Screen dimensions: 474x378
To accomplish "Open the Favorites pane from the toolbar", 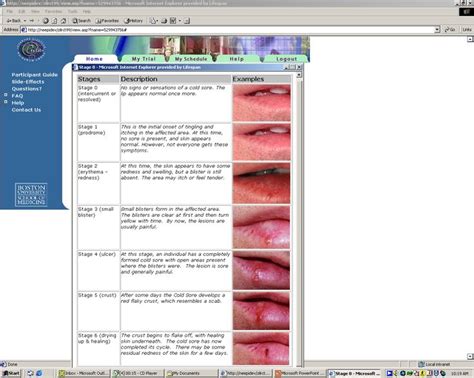I will [107, 21].
